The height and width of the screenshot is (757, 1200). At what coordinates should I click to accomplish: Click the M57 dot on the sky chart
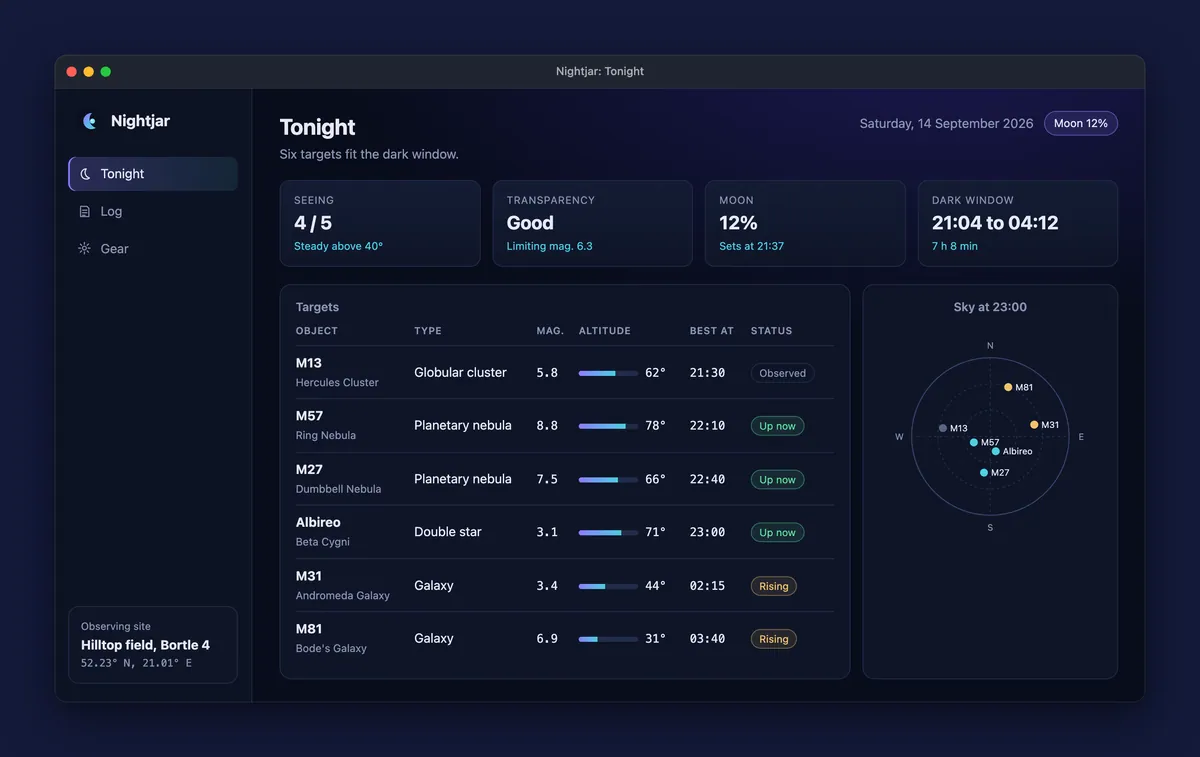click(974, 442)
